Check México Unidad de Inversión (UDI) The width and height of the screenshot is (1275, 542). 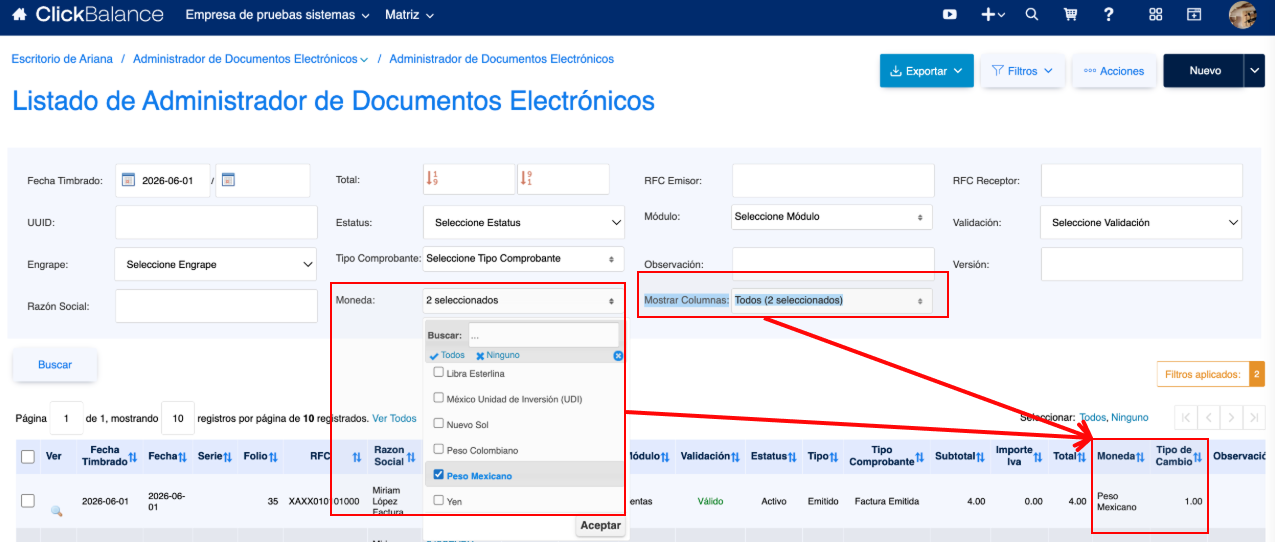click(x=438, y=397)
